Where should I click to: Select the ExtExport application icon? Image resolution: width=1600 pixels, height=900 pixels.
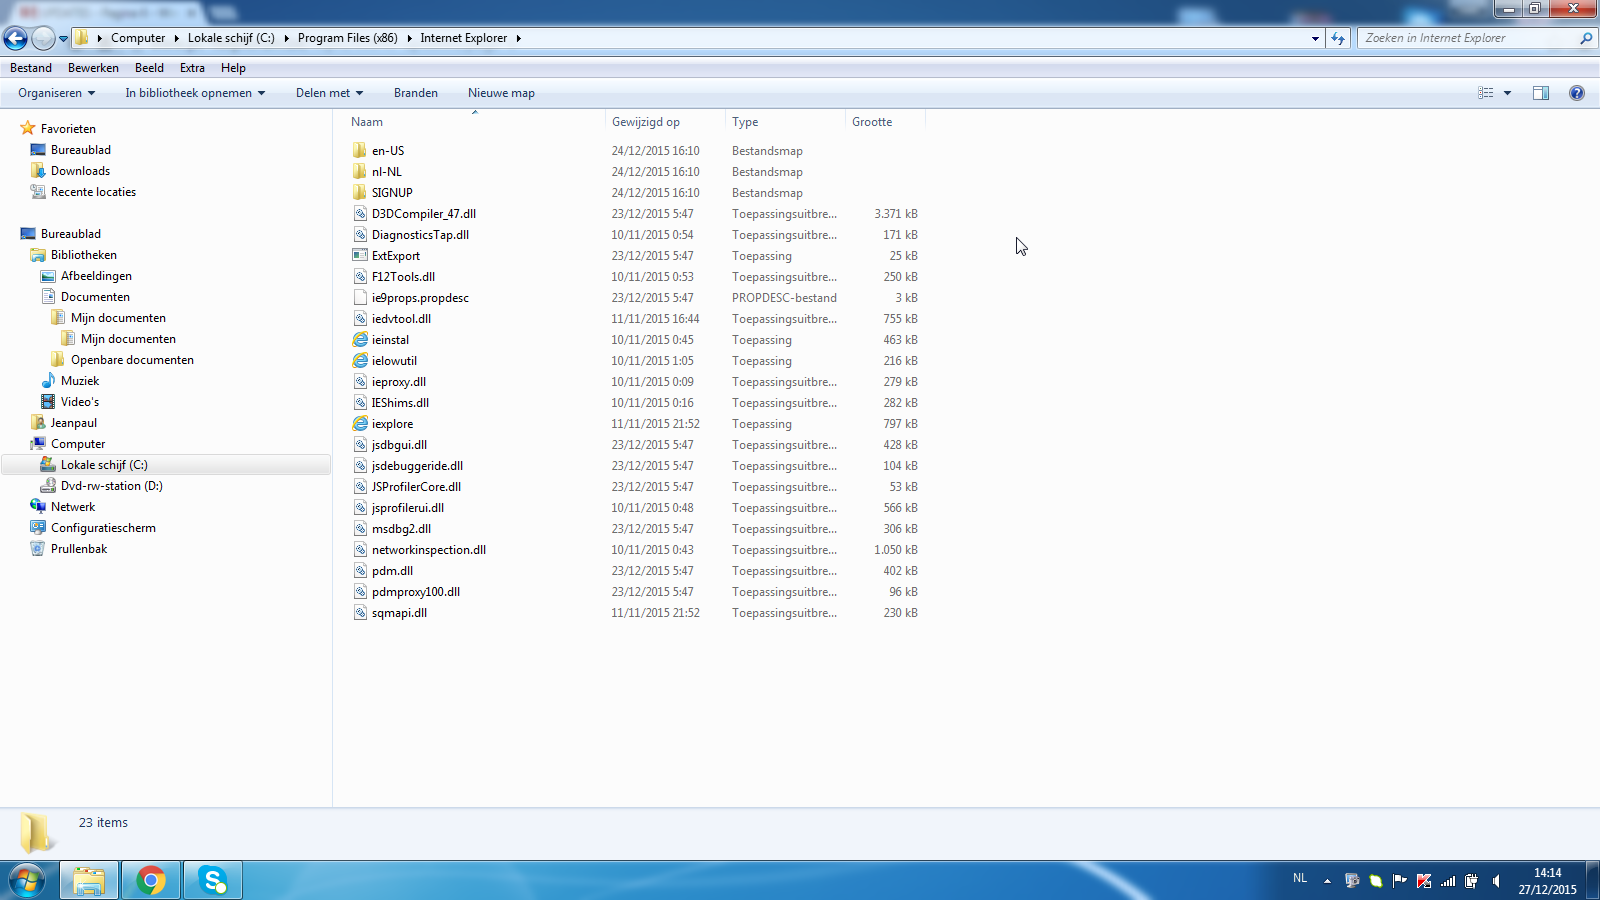point(360,256)
